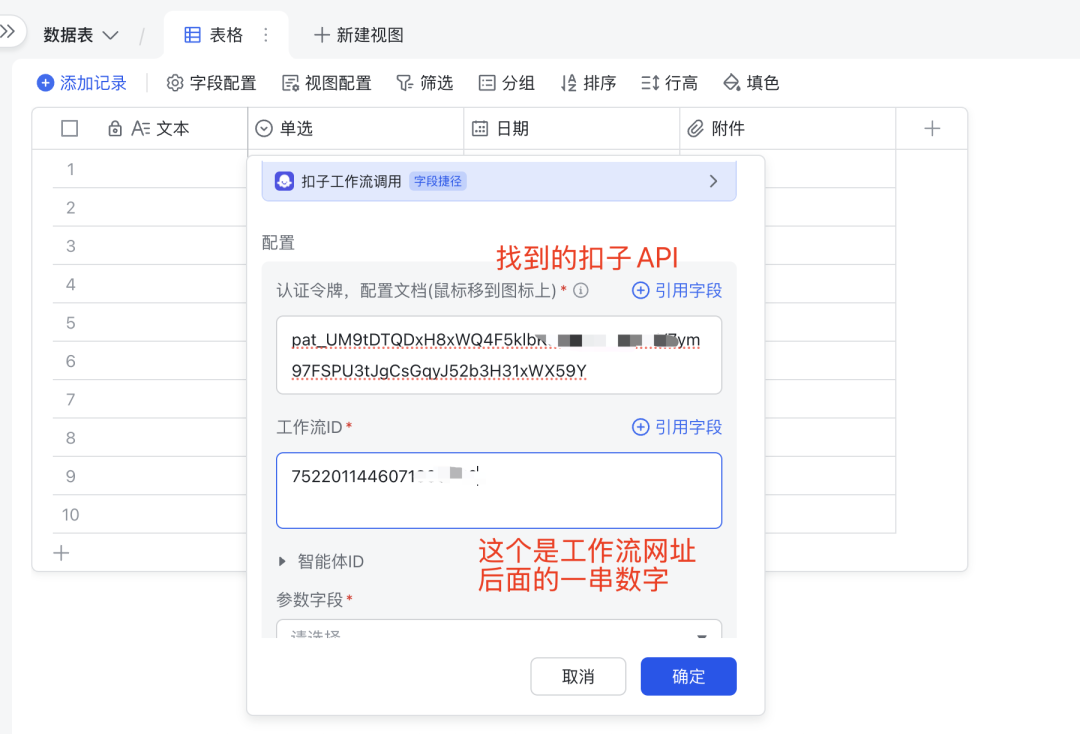1080x734 pixels.
Task: Add a new row with bottom plus
Action: pos(61,553)
